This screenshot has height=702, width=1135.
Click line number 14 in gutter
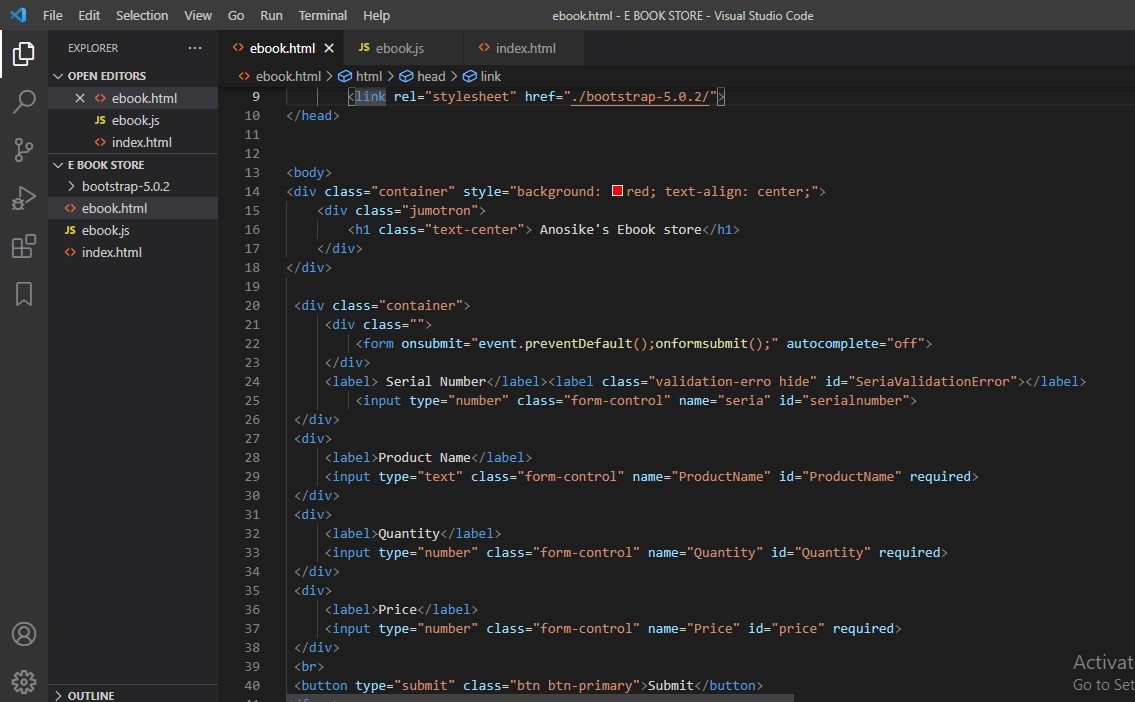pos(252,191)
